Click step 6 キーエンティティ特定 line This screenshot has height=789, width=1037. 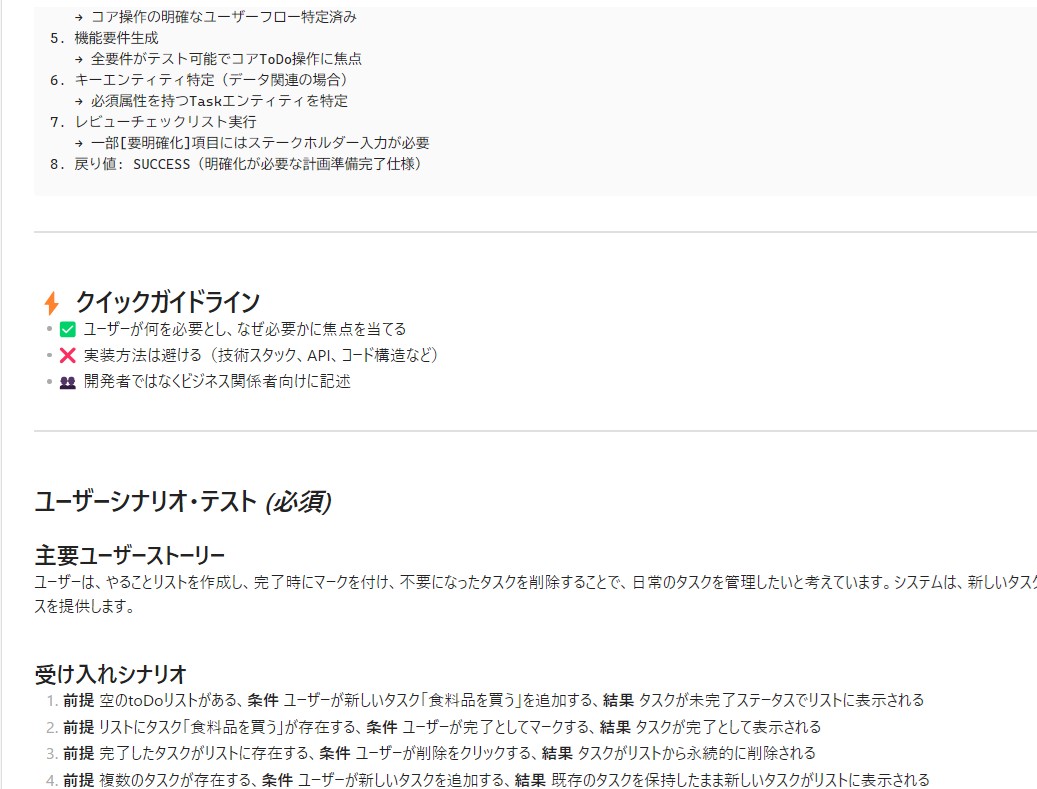click(199, 80)
